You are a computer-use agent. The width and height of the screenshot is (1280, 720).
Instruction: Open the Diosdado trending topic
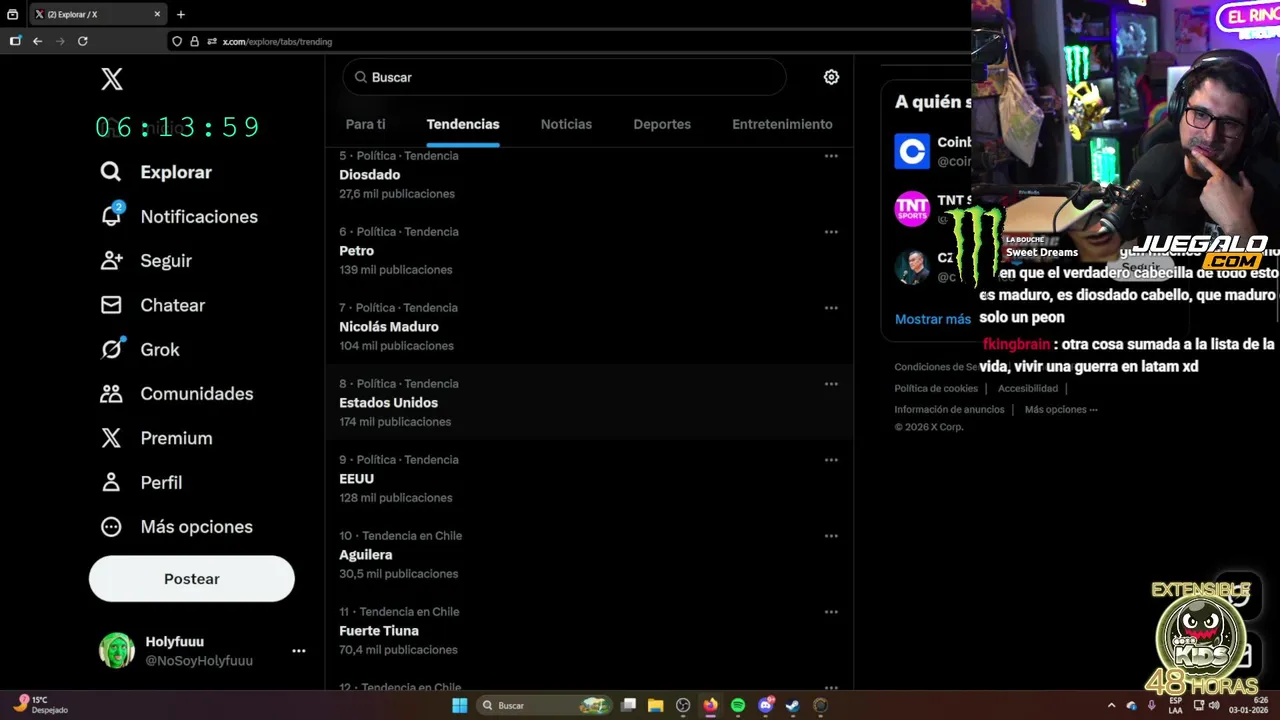click(x=589, y=175)
